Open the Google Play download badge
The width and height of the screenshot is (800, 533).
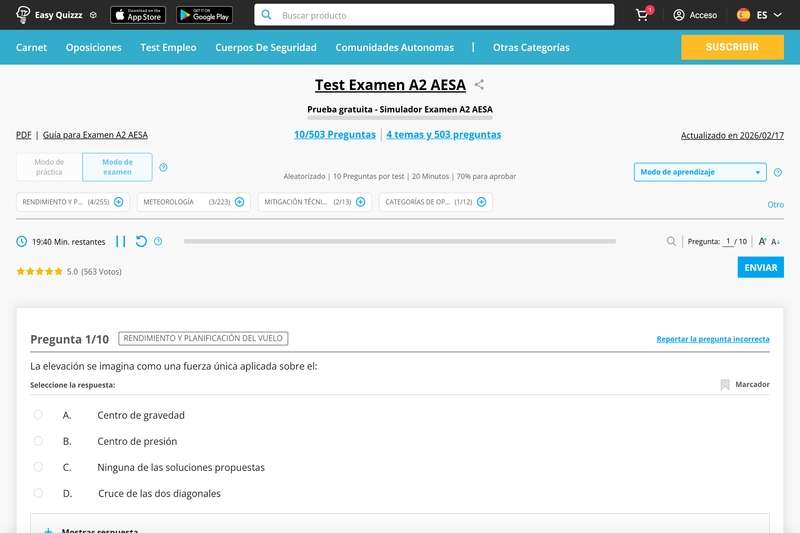pos(205,15)
